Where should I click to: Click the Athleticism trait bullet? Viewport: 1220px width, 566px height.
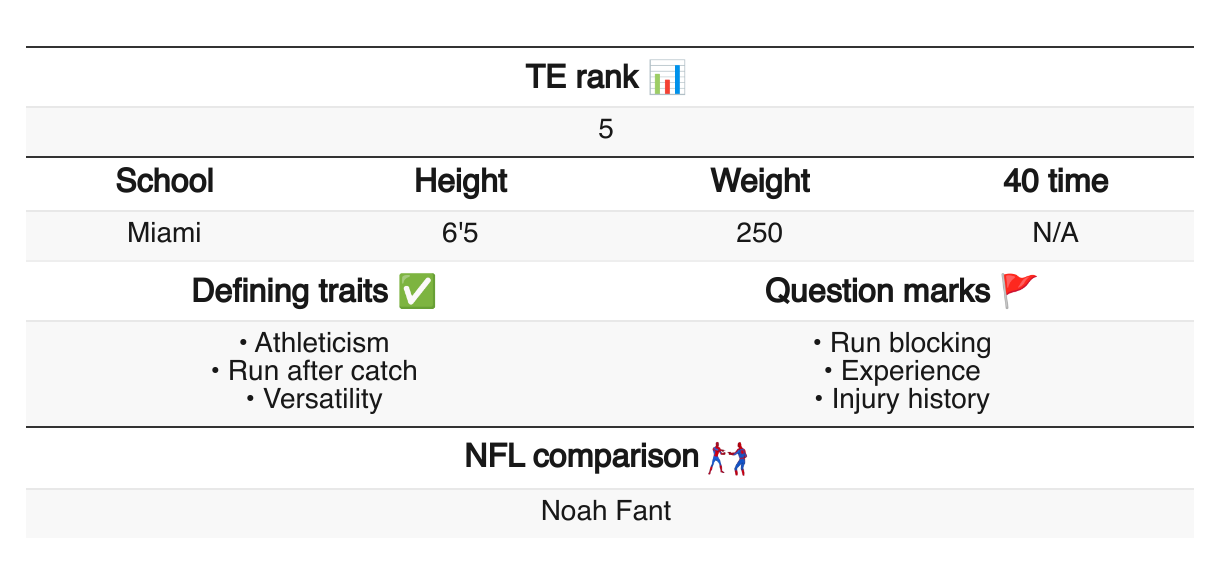[320, 343]
